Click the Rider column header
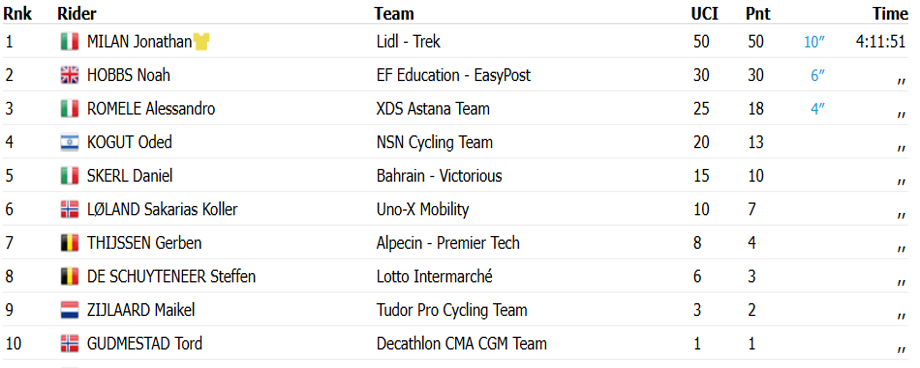 coord(77,13)
